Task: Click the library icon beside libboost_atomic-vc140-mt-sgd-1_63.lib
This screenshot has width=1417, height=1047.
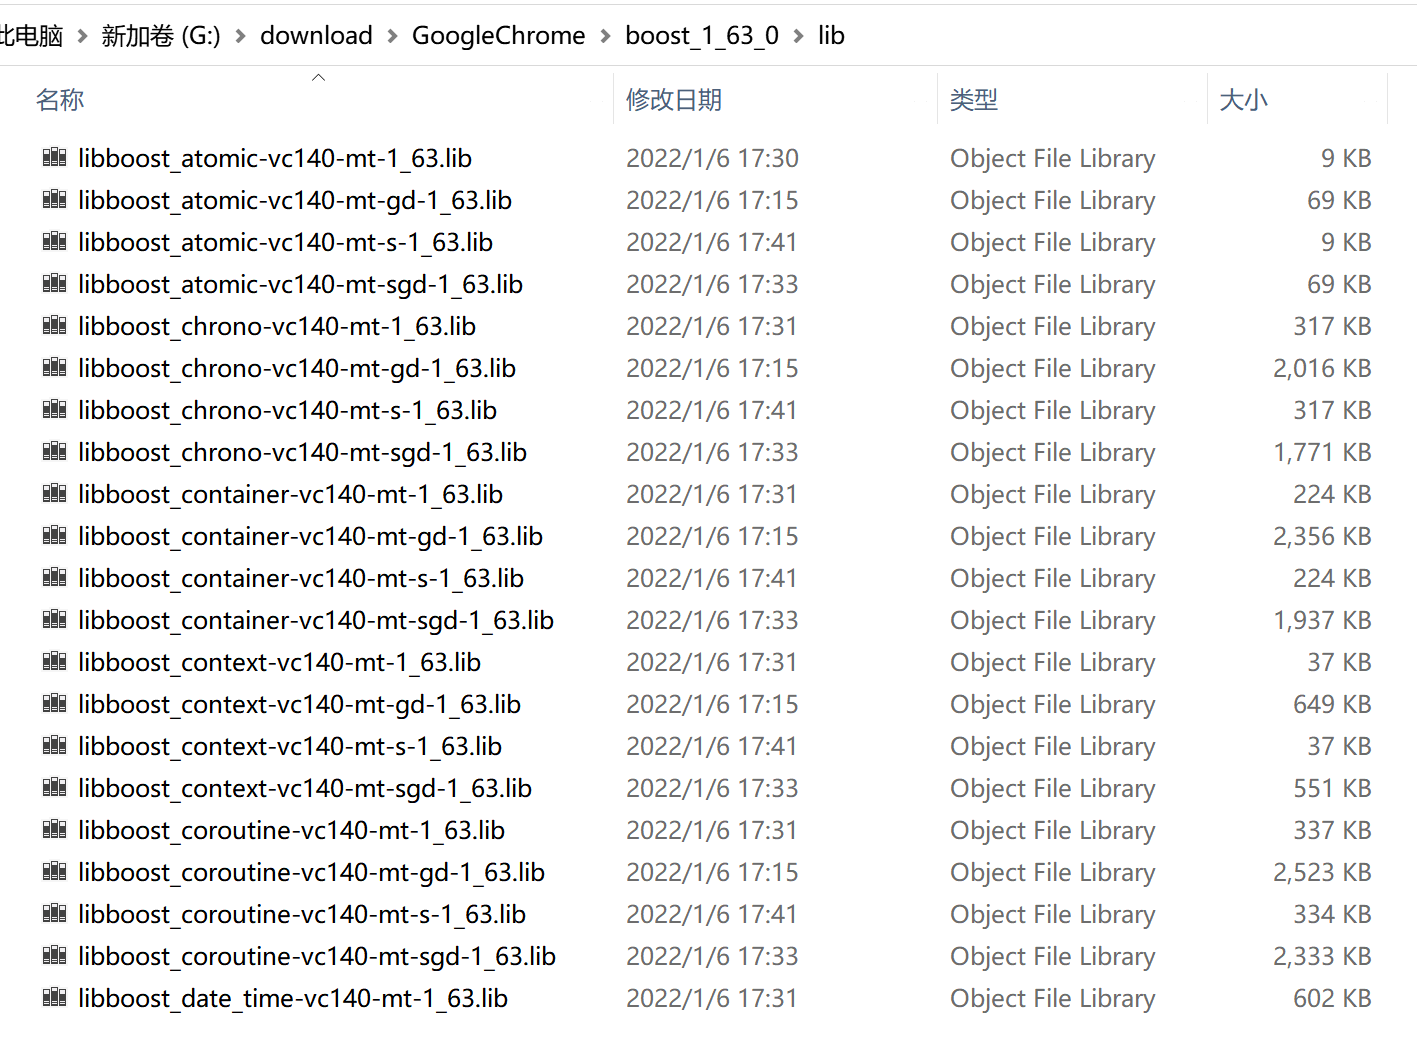Action: 54,284
